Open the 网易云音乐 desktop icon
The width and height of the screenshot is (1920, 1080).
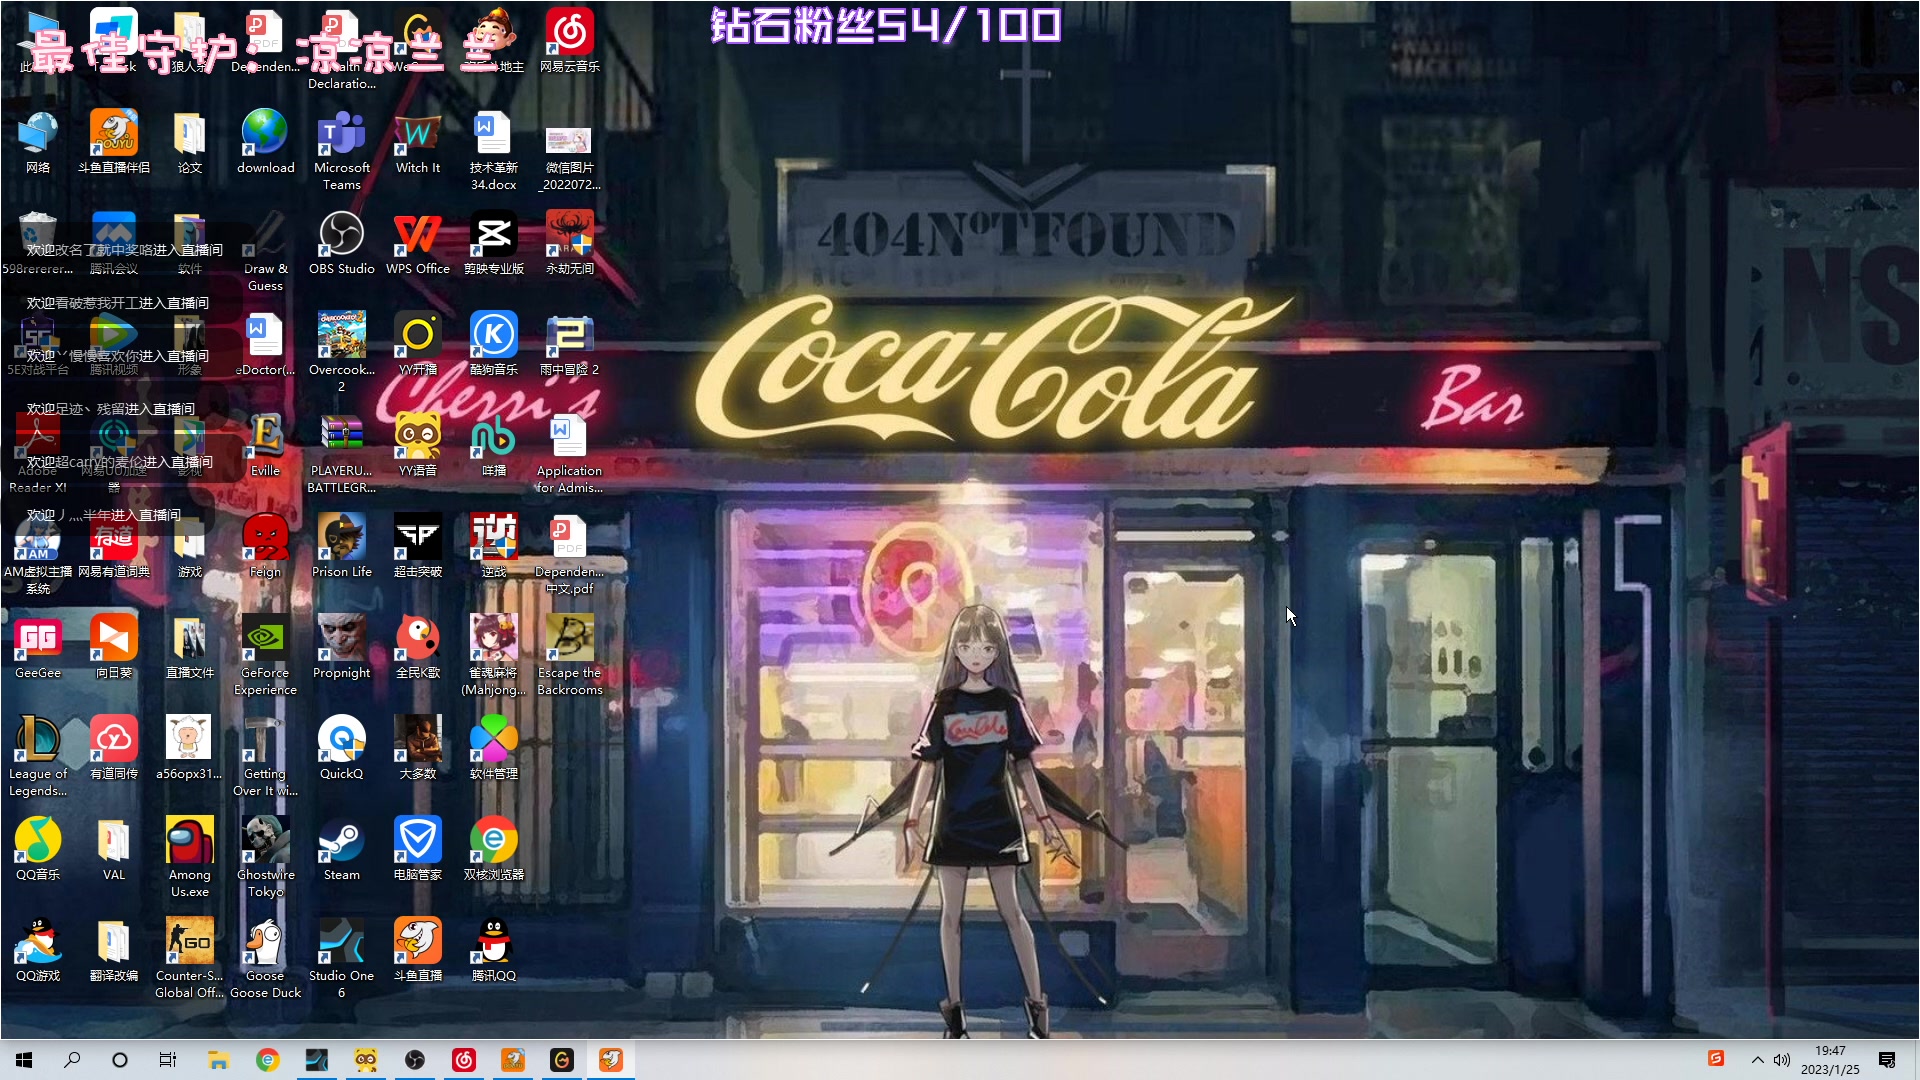(569, 34)
